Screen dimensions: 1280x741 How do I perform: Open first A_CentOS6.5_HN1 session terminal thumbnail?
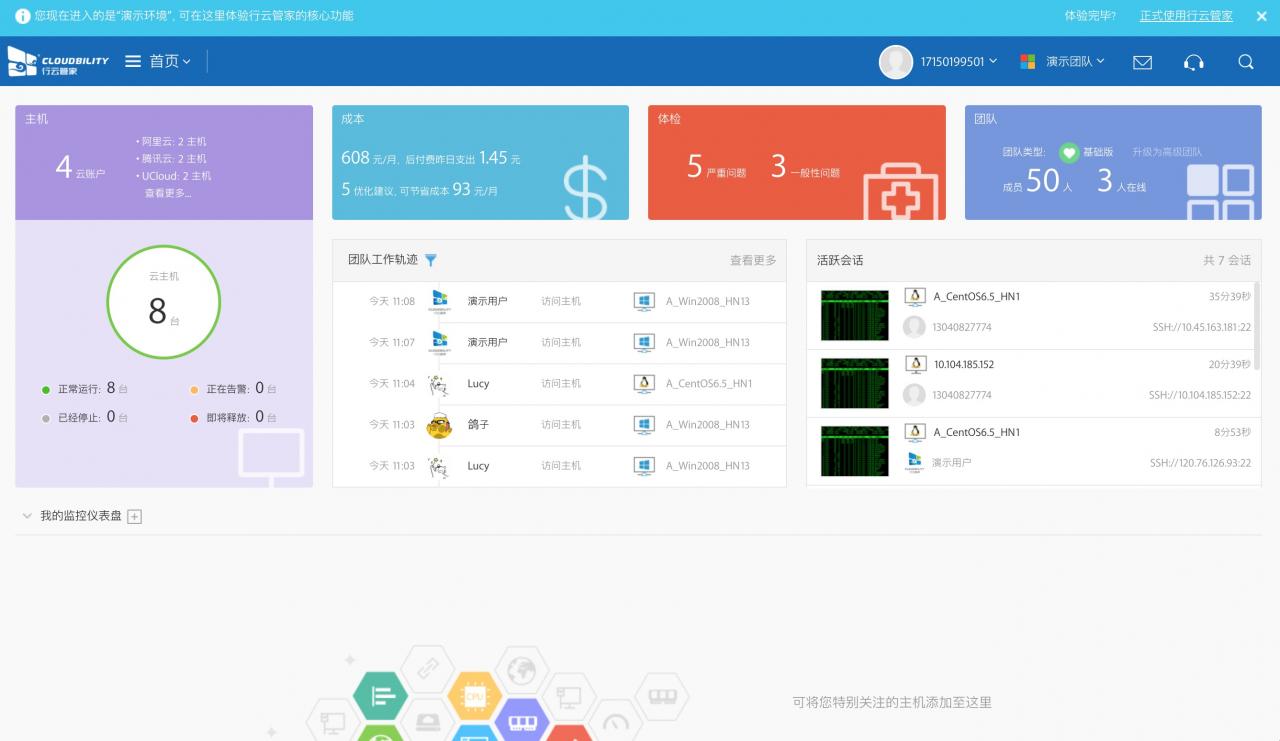pos(854,315)
